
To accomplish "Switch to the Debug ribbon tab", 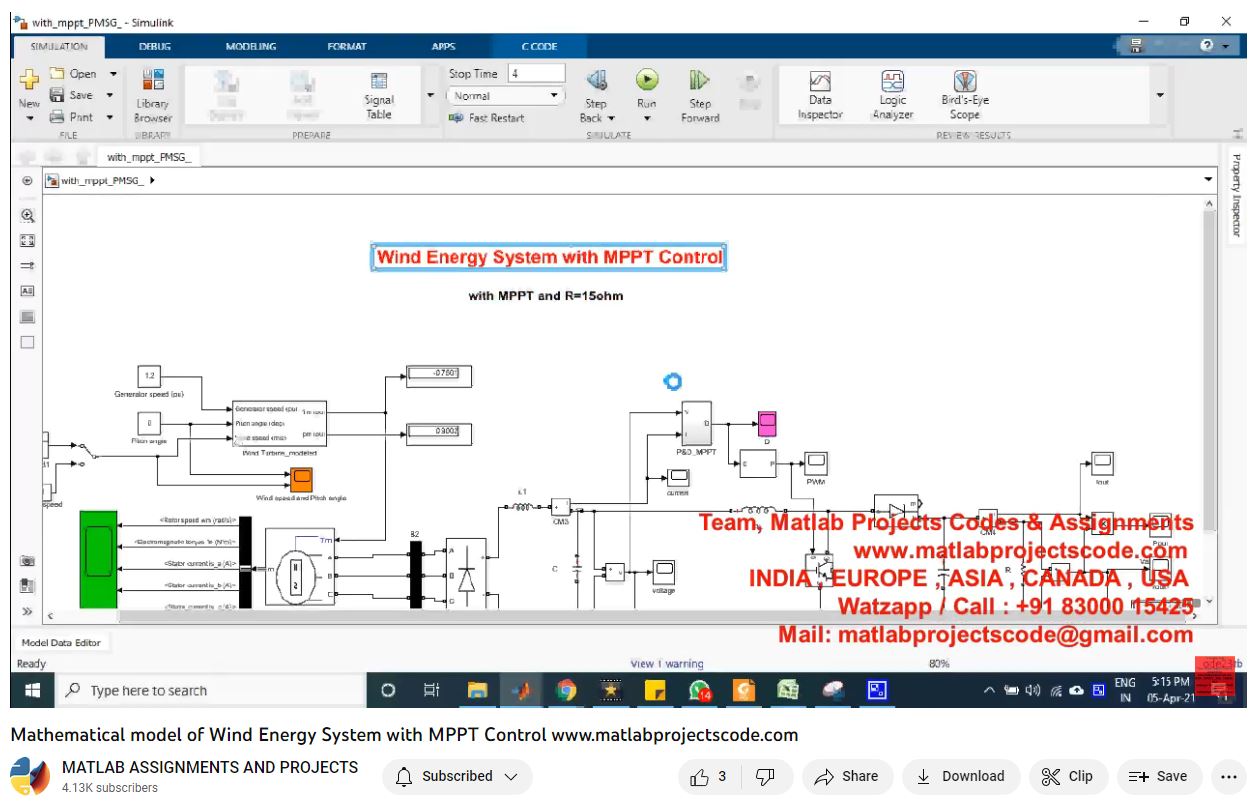I will [x=155, y=47].
